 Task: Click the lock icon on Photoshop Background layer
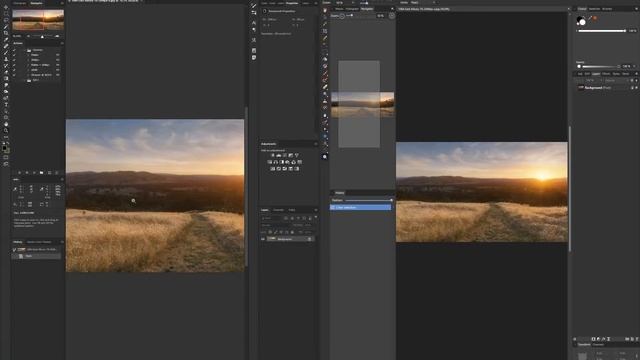310,239
